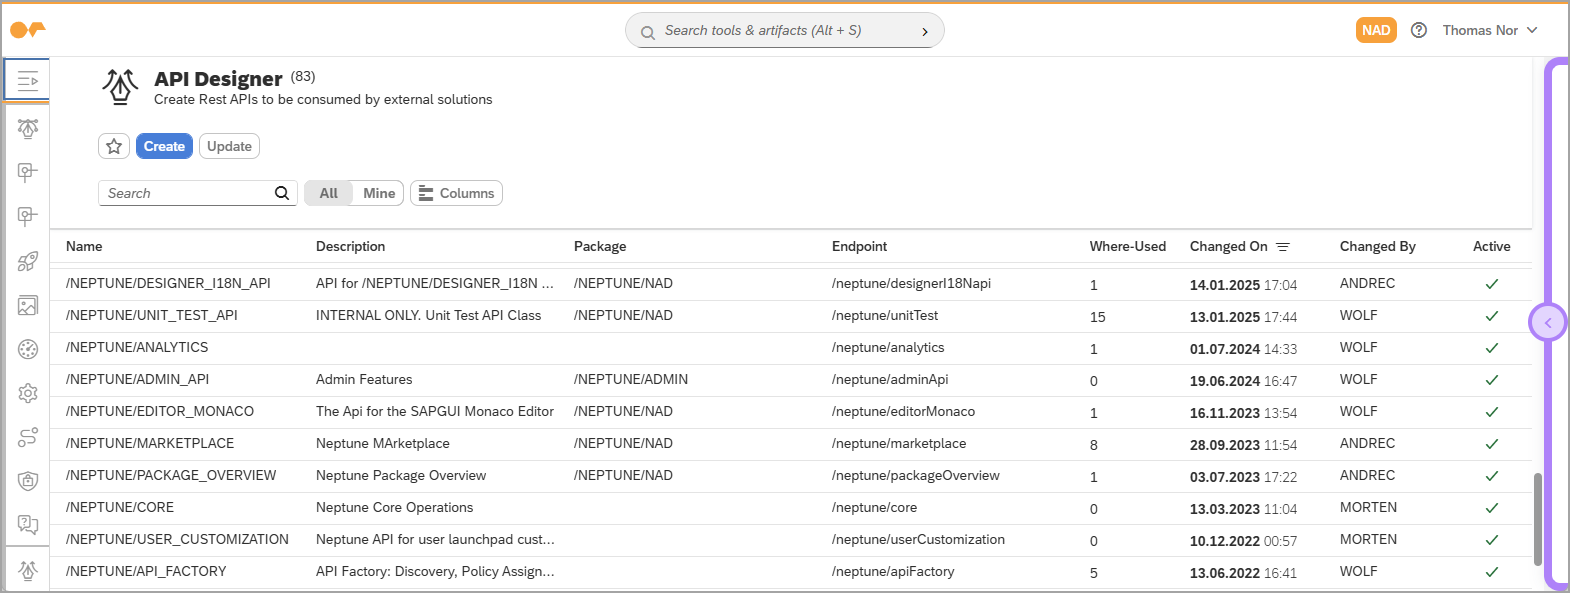
Task: Open the Columns settings button
Action: click(456, 193)
